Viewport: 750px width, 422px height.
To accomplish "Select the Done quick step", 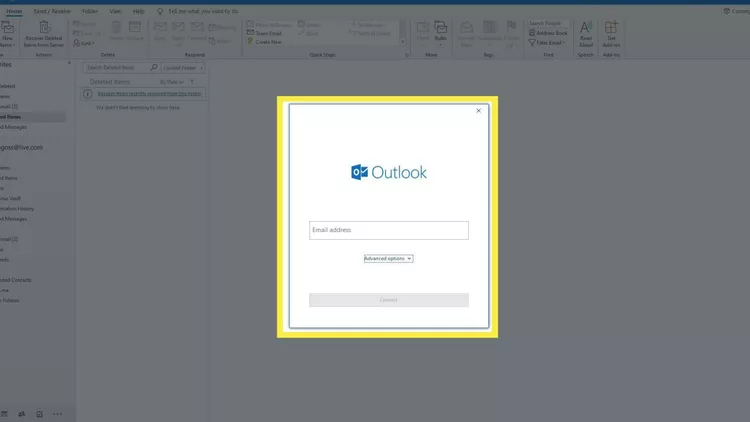I will coord(308,33).
